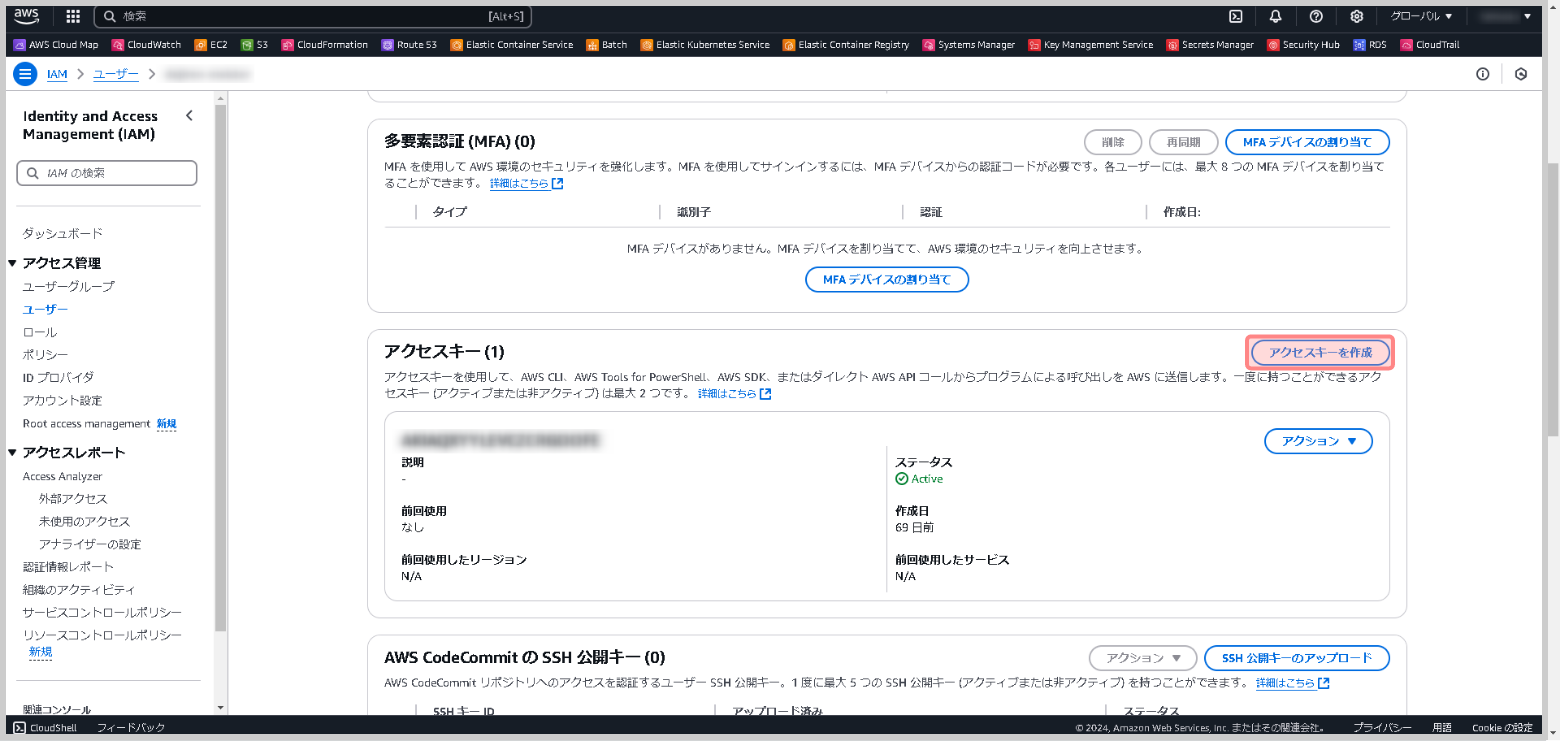Screen dimensions: 1560x741
Task: Open Cookie の設定 in the footer
Action: 1502,728
